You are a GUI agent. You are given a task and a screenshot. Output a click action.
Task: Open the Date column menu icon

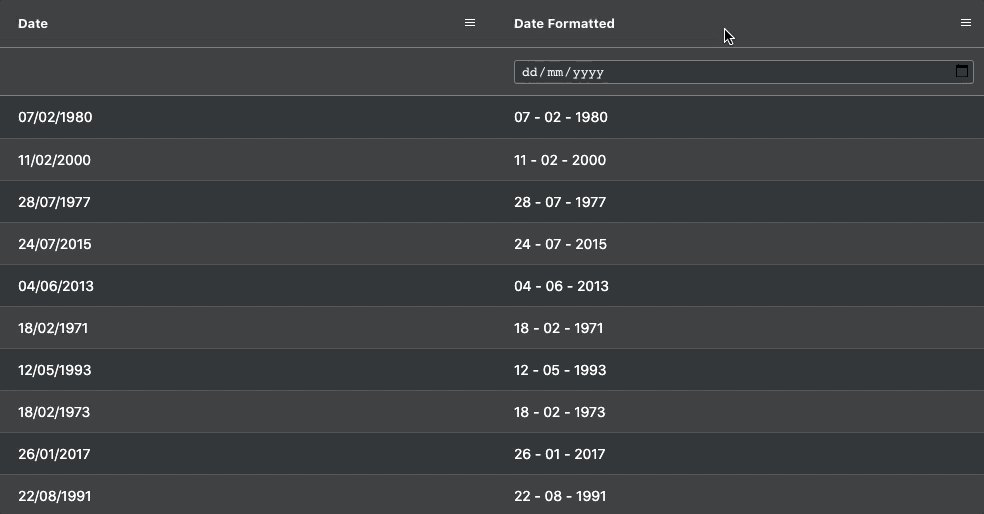(x=469, y=23)
